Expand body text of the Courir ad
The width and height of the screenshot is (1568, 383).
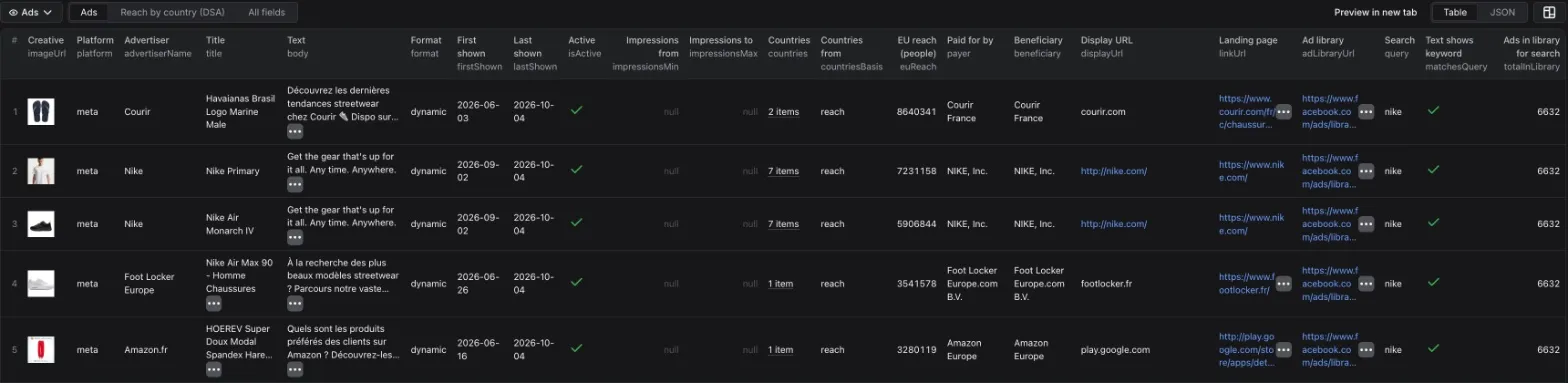tap(295, 131)
